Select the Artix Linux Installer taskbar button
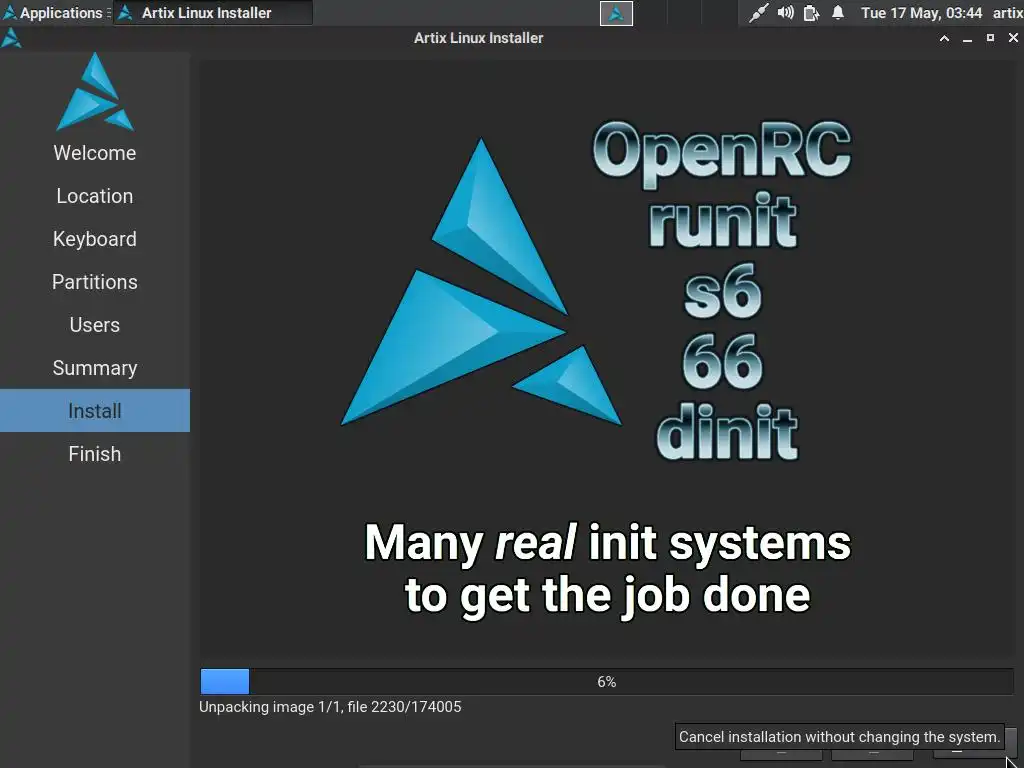Screen dimensions: 1024x768 pos(213,12)
